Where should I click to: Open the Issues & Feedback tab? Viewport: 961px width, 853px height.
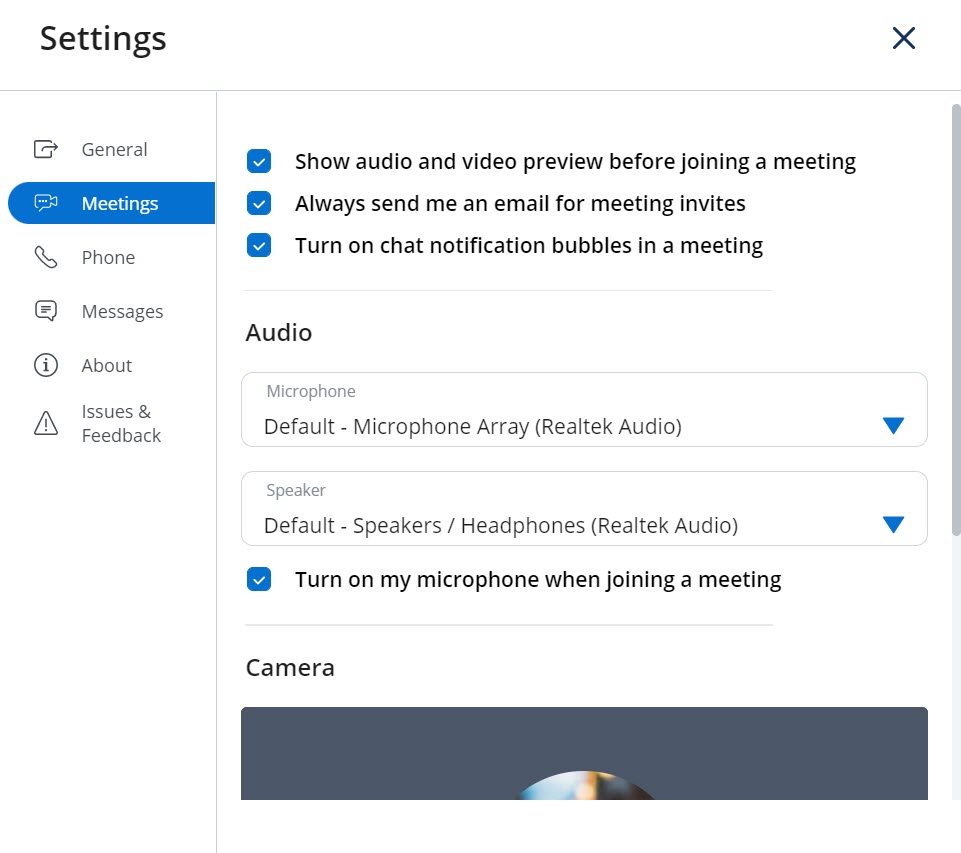click(112, 423)
